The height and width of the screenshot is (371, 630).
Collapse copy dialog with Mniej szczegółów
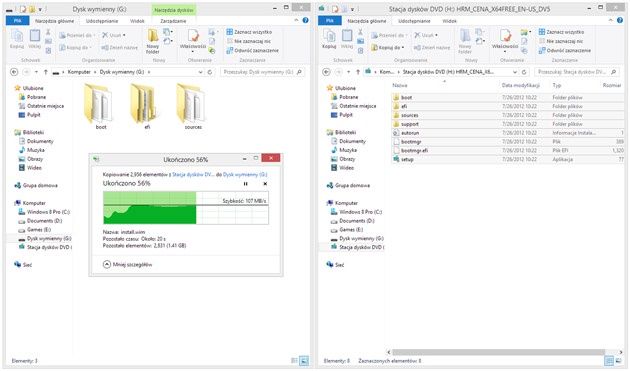[x=127, y=264]
